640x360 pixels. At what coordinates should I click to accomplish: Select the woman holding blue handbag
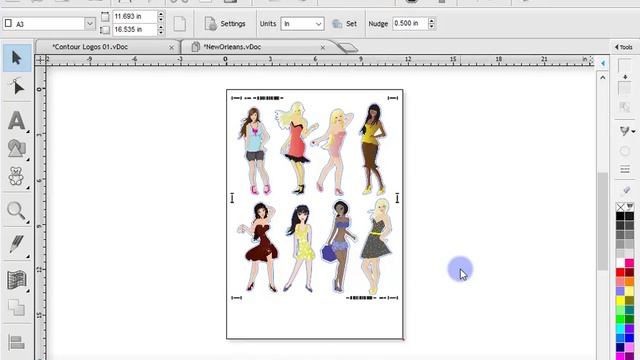coord(339,246)
